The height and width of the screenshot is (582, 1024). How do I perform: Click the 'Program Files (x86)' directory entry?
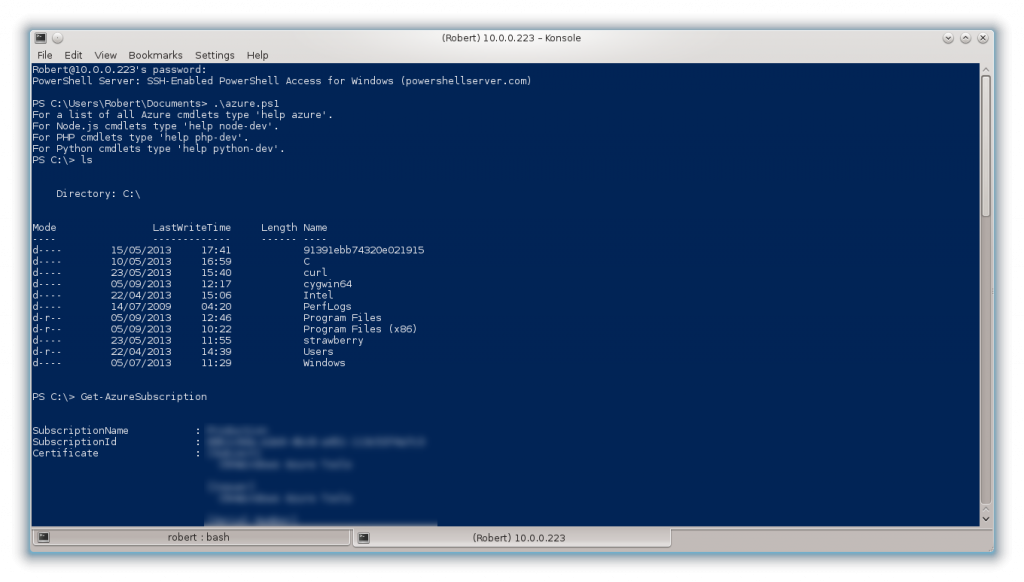coord(360,329)
